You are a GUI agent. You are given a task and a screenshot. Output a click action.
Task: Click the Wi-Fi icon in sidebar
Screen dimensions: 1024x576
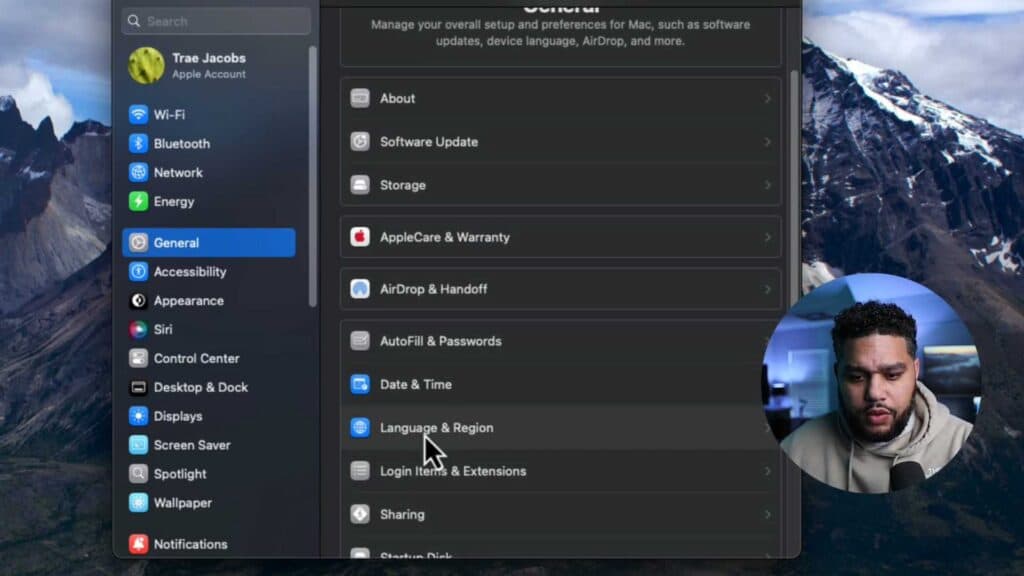pyautogui.click(x=138, y=114)
